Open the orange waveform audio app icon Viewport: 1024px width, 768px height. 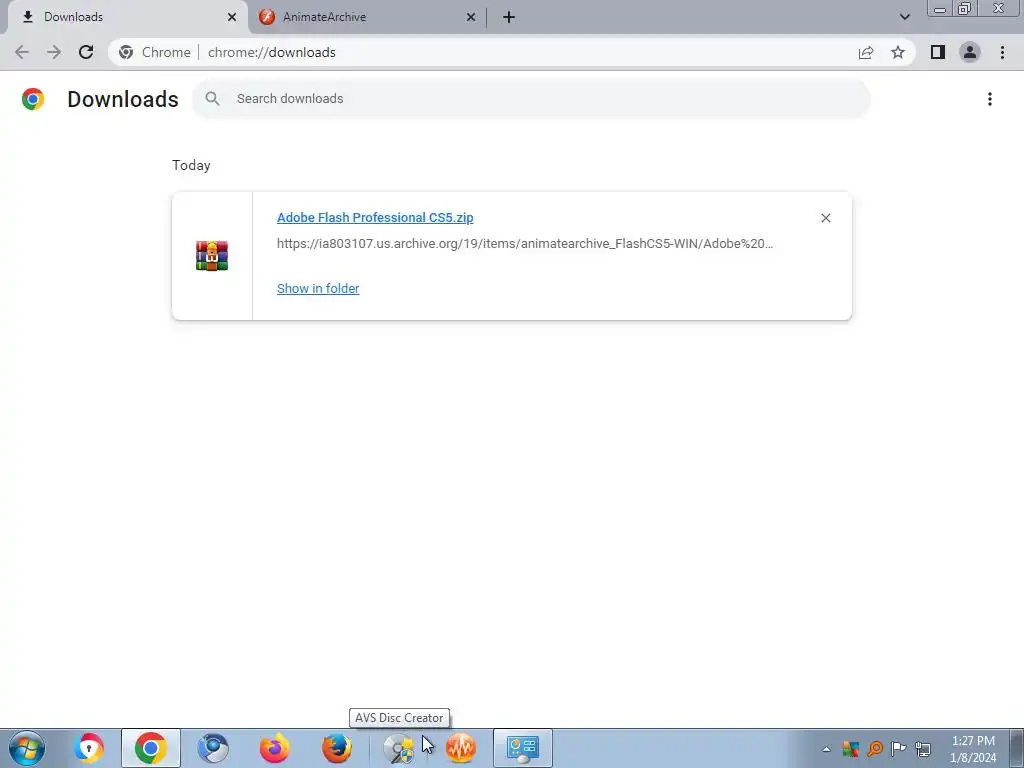tap(460, 748)
